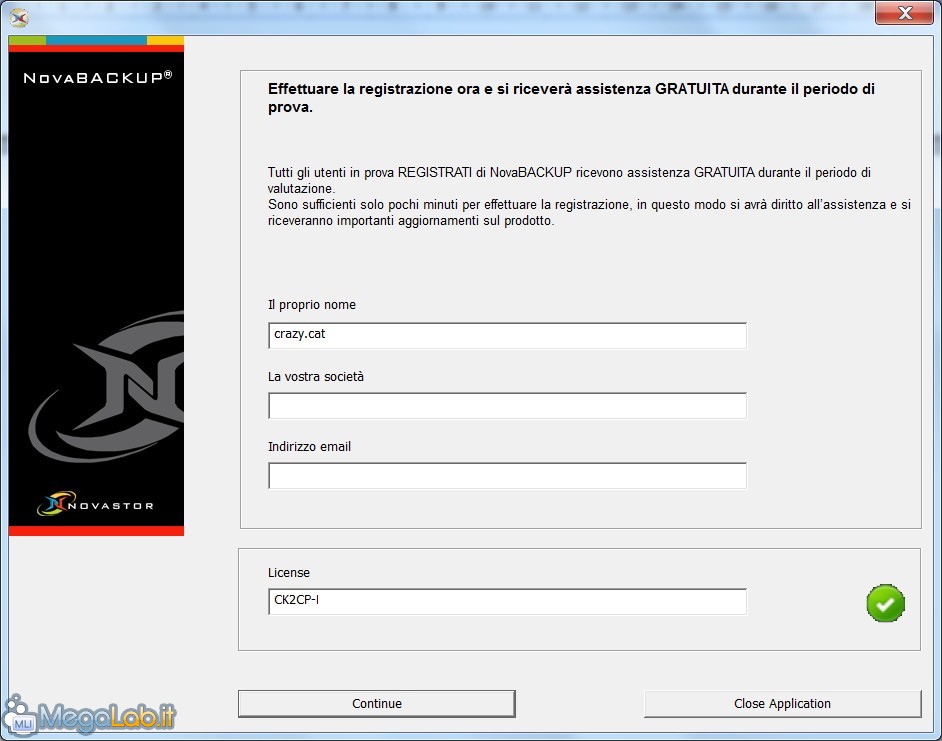The height and width of the screenshot is (741, 942).
Task: Focus the Il proprio nome field
Action: click(507, 335)
